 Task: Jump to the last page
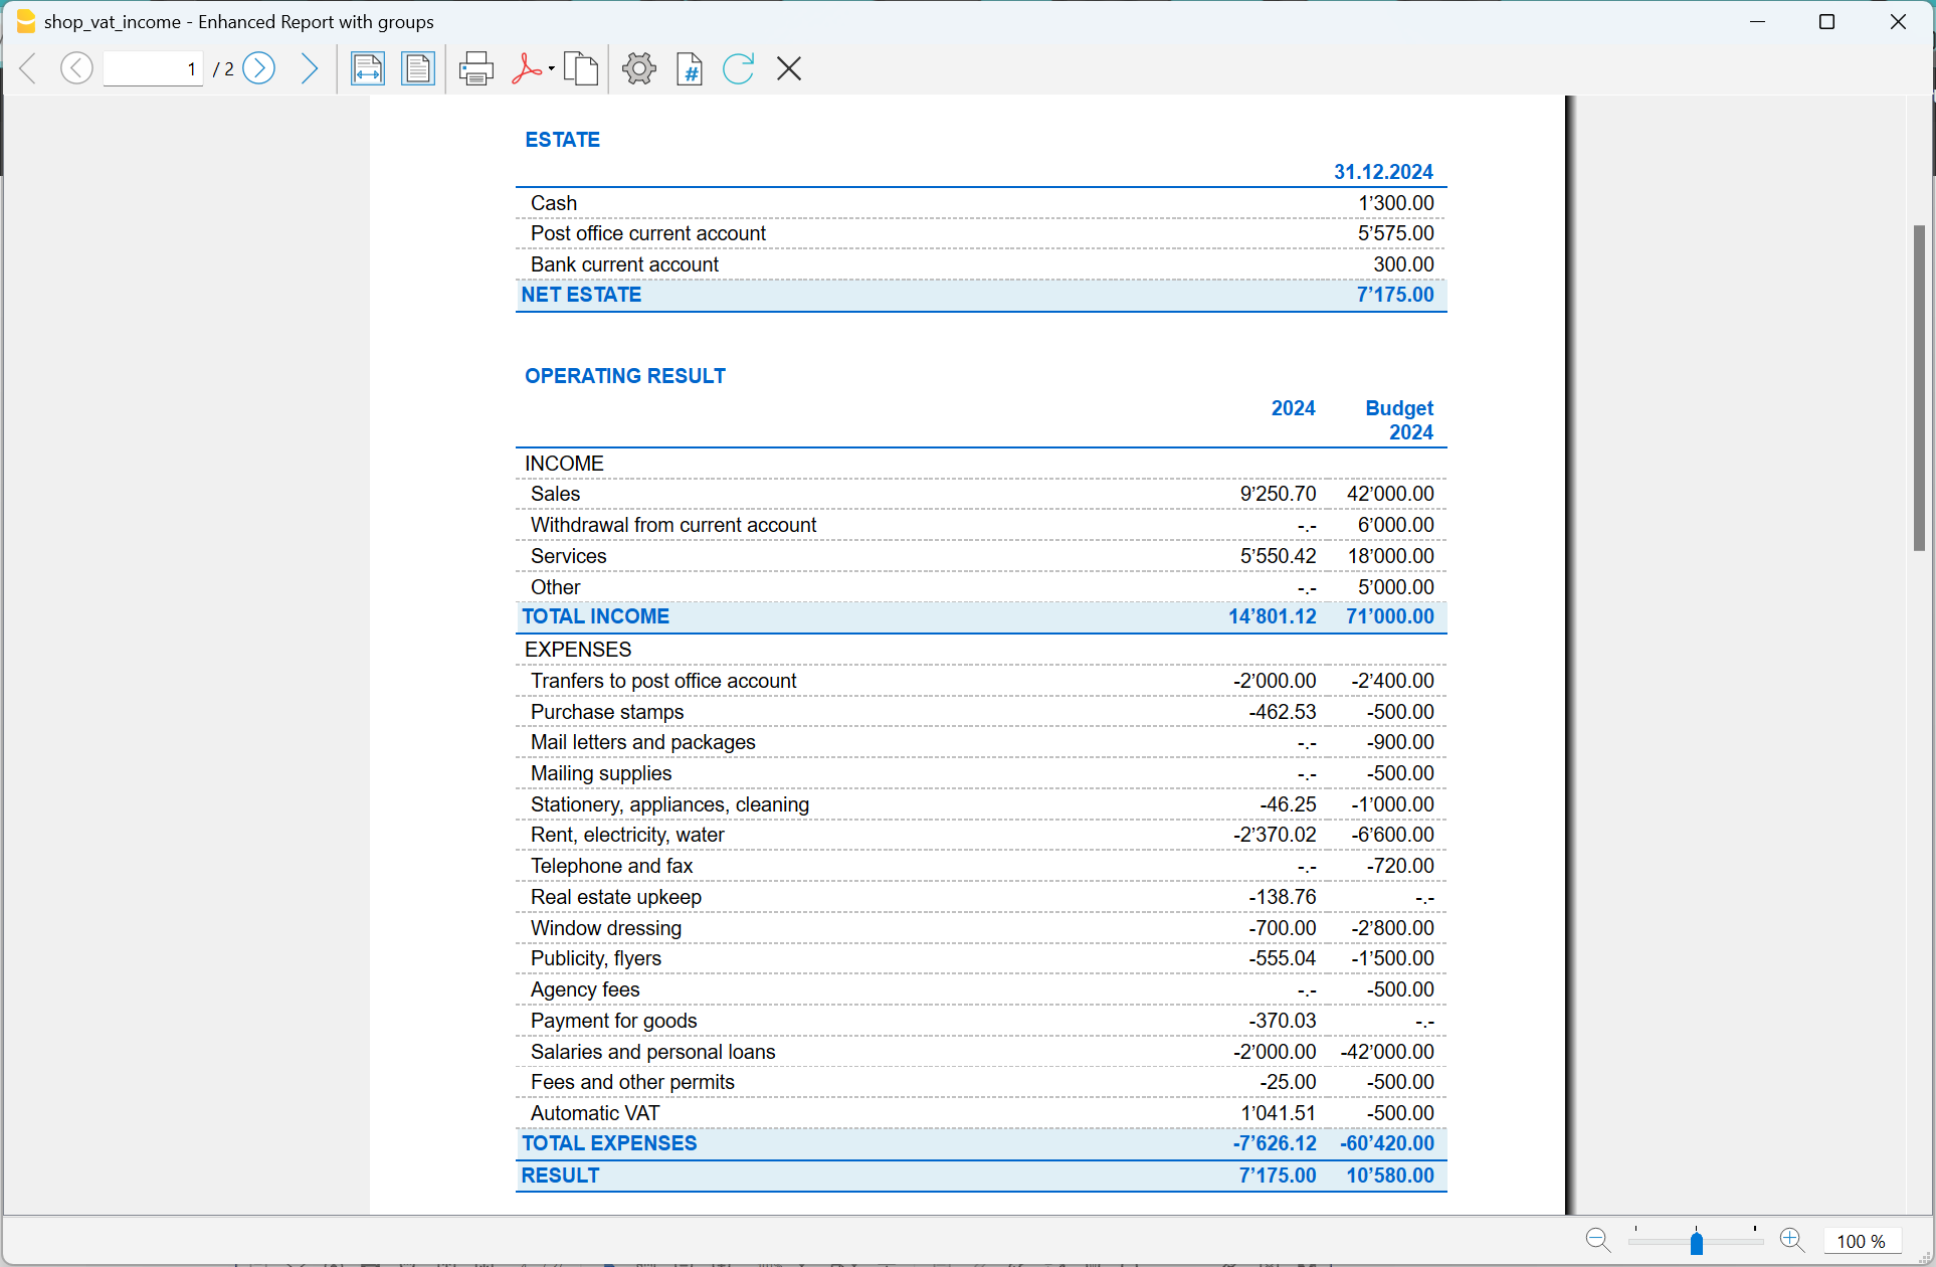[309, 68]
